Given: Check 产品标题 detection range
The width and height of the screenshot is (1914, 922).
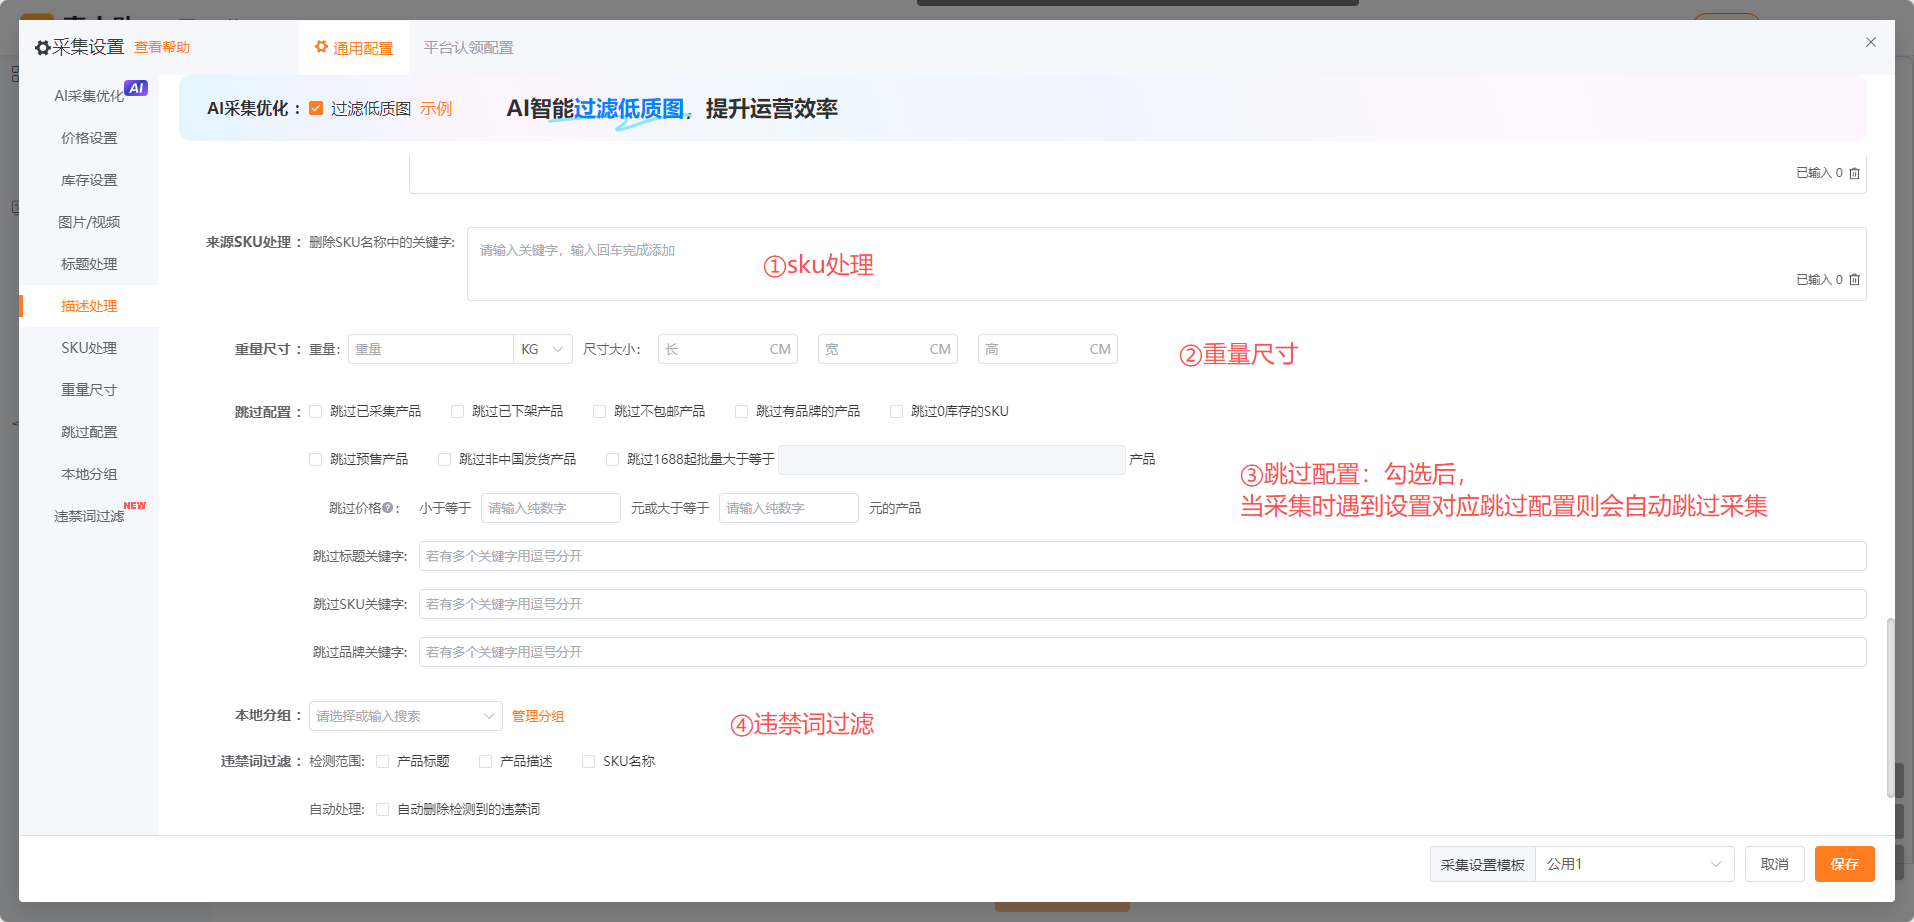Looking at the screenshot, I should pos(383,761).
